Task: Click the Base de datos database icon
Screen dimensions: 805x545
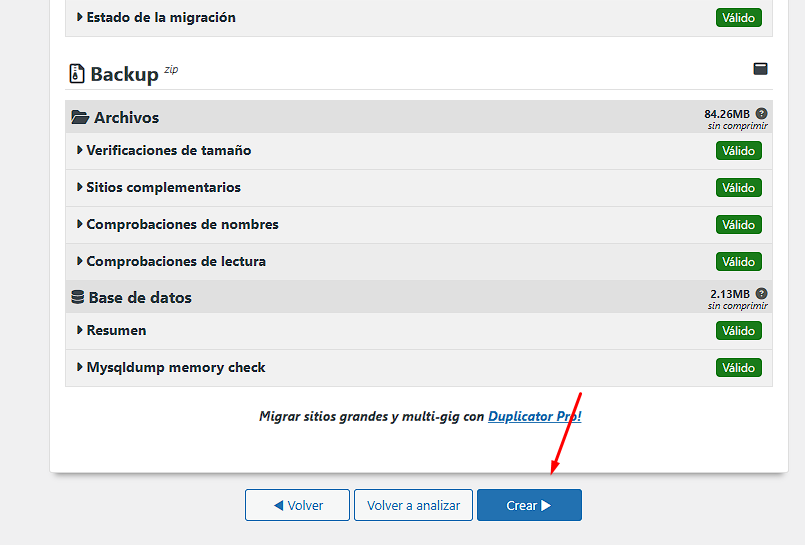Action: click(78, 297)
